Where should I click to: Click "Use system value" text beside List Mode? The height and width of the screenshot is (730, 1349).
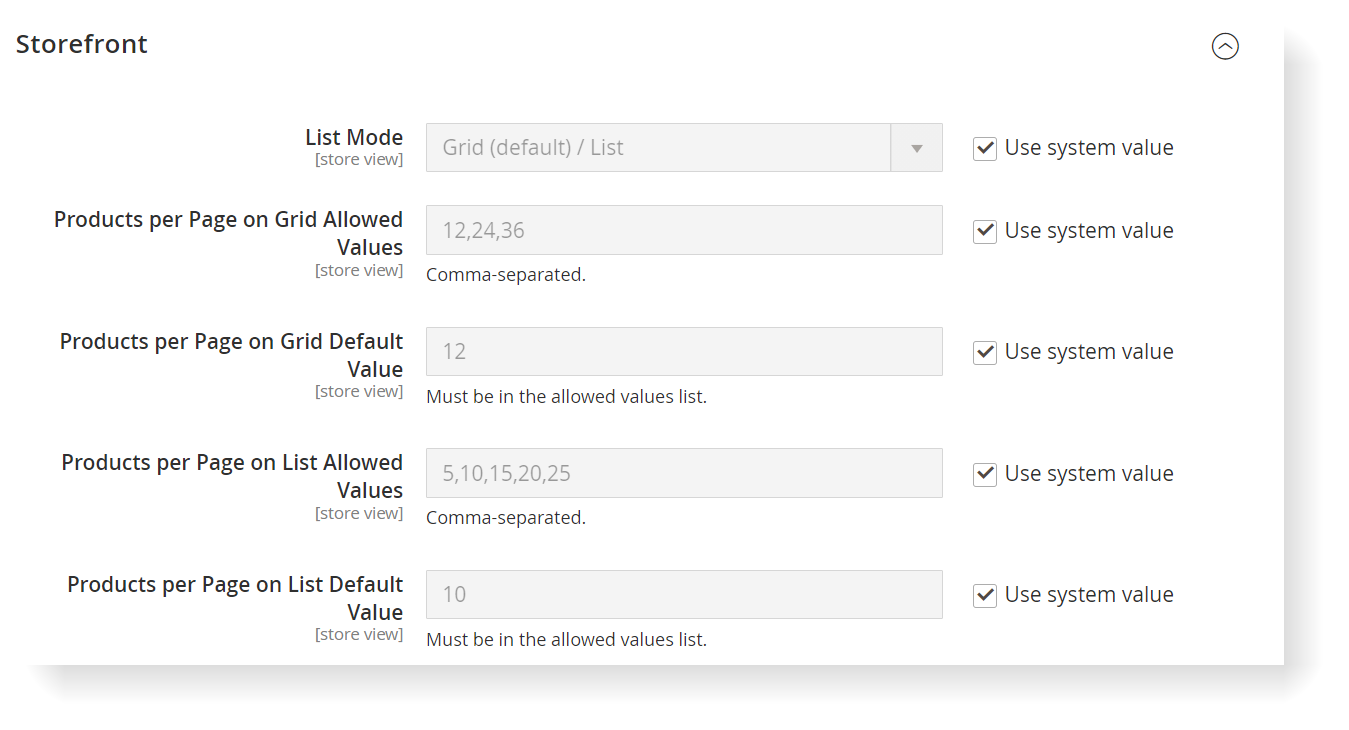point(1088,148)
